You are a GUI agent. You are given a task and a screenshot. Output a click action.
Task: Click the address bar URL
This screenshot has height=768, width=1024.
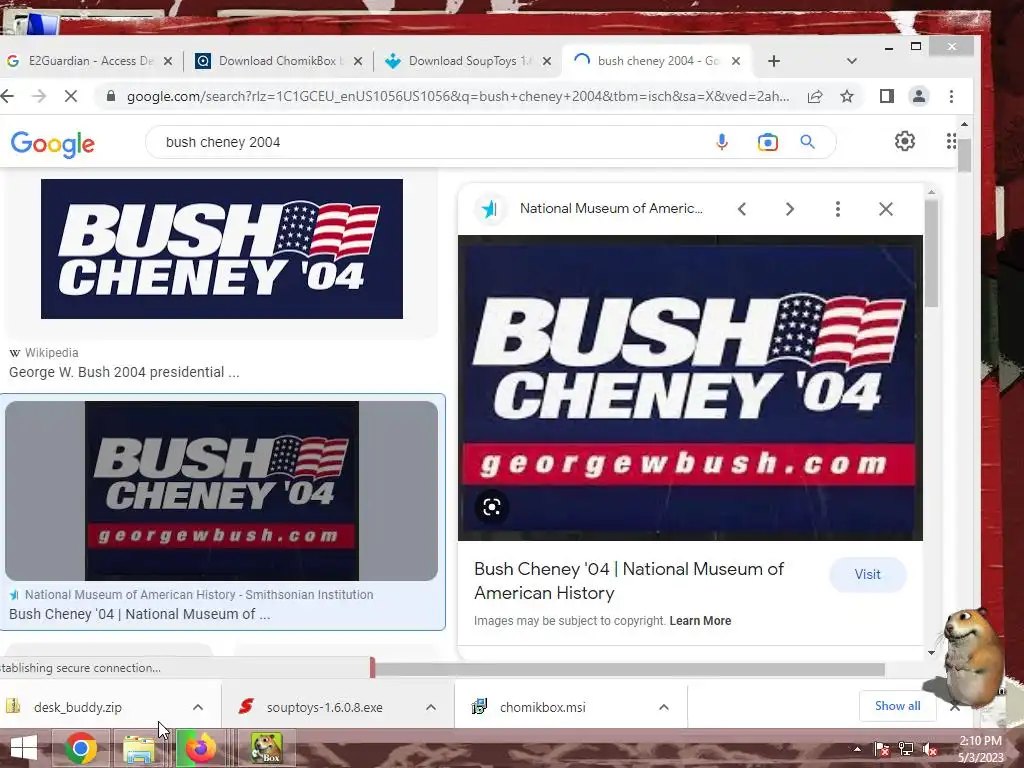(457, 97)
